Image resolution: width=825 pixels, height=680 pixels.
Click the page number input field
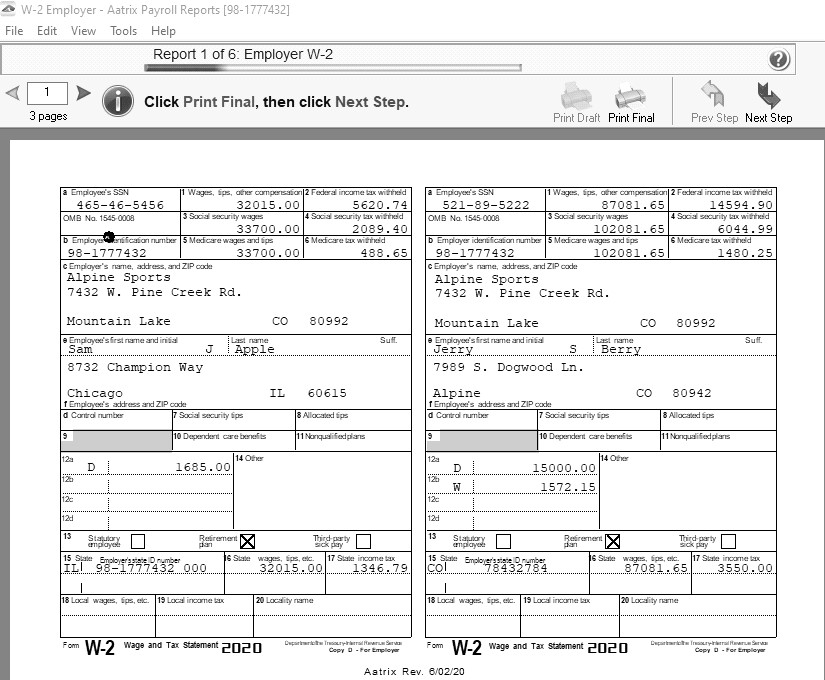click(47, 94)
